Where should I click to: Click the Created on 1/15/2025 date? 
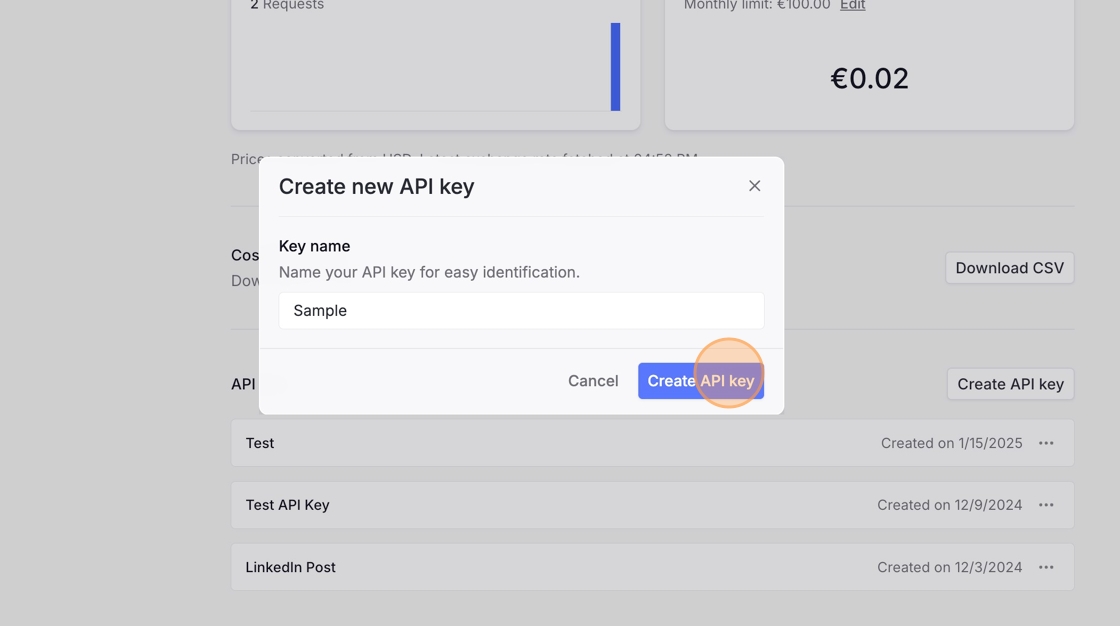pos(951,443)
